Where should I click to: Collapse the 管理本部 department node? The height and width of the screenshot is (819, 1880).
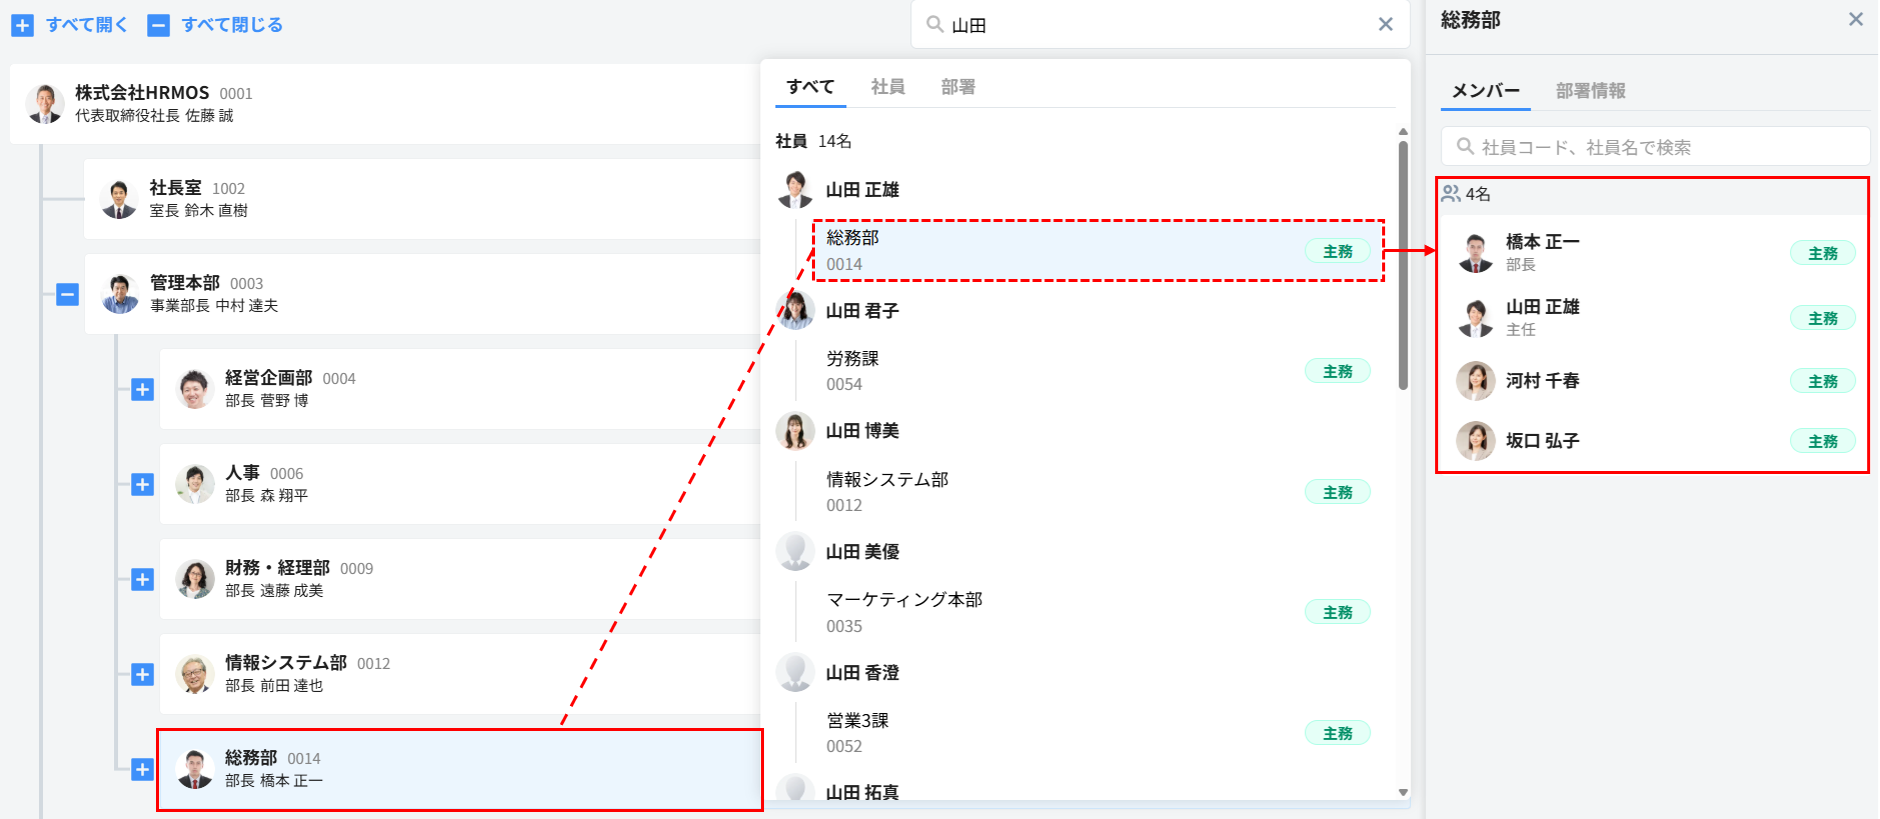67,294
